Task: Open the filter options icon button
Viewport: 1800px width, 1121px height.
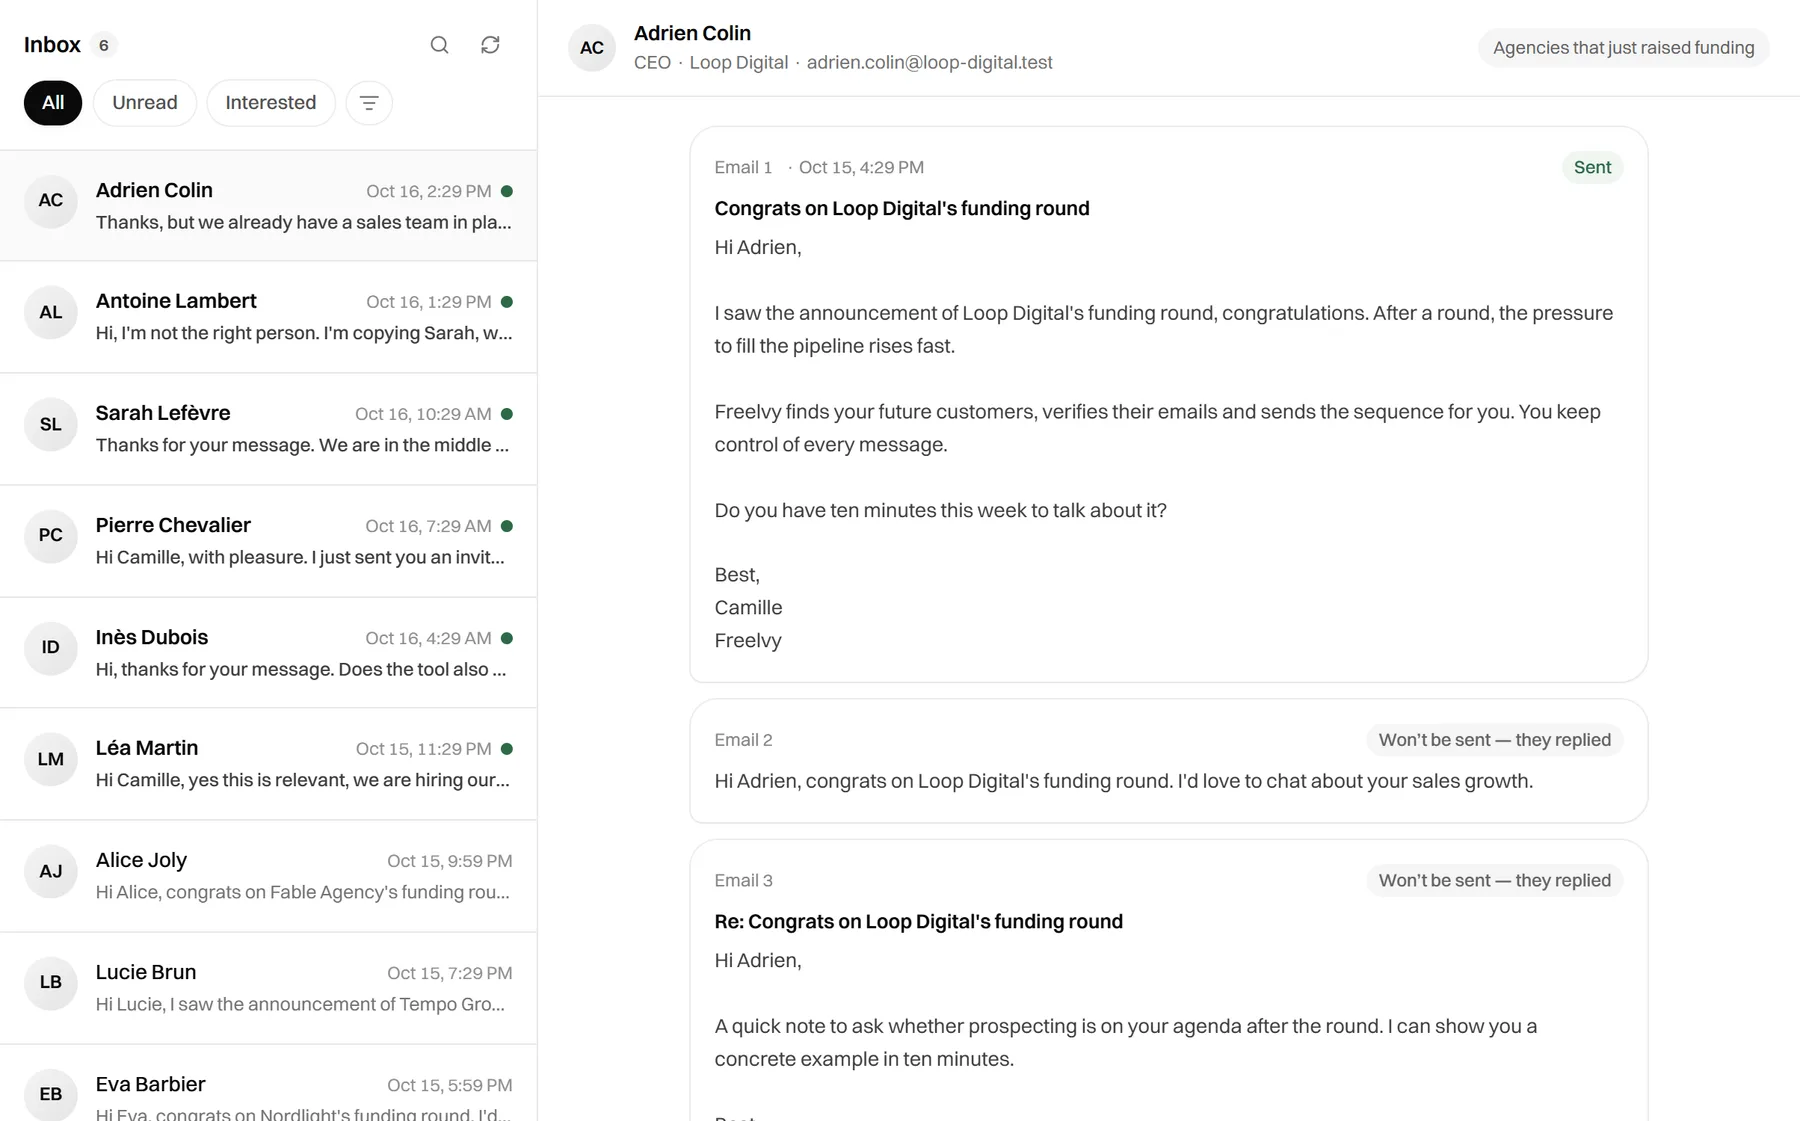Action: (369, 103)
